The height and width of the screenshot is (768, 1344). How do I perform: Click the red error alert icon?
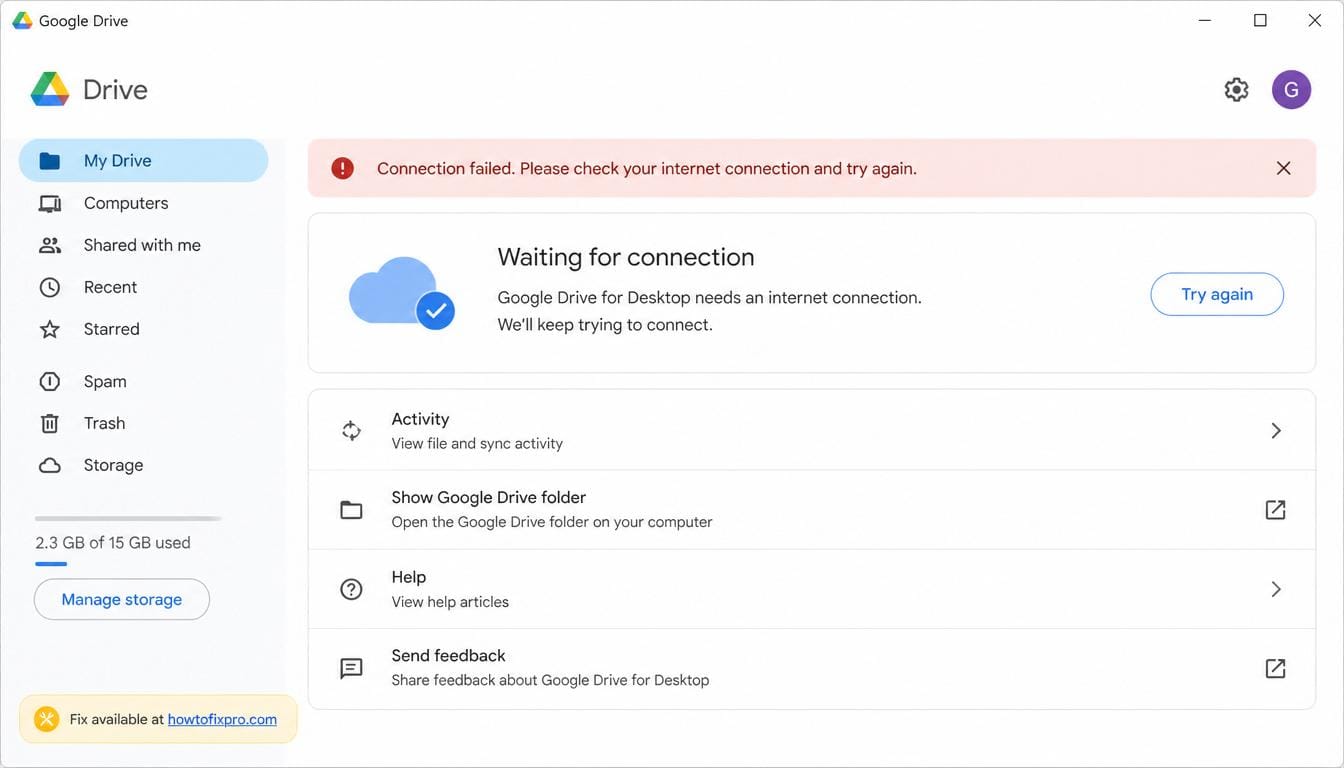[343, 168]
